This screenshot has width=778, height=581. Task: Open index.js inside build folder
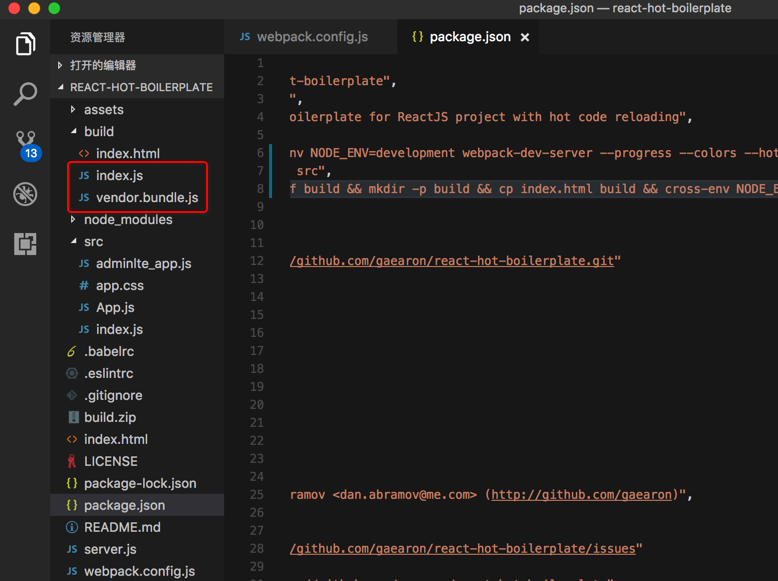point(137,176)
